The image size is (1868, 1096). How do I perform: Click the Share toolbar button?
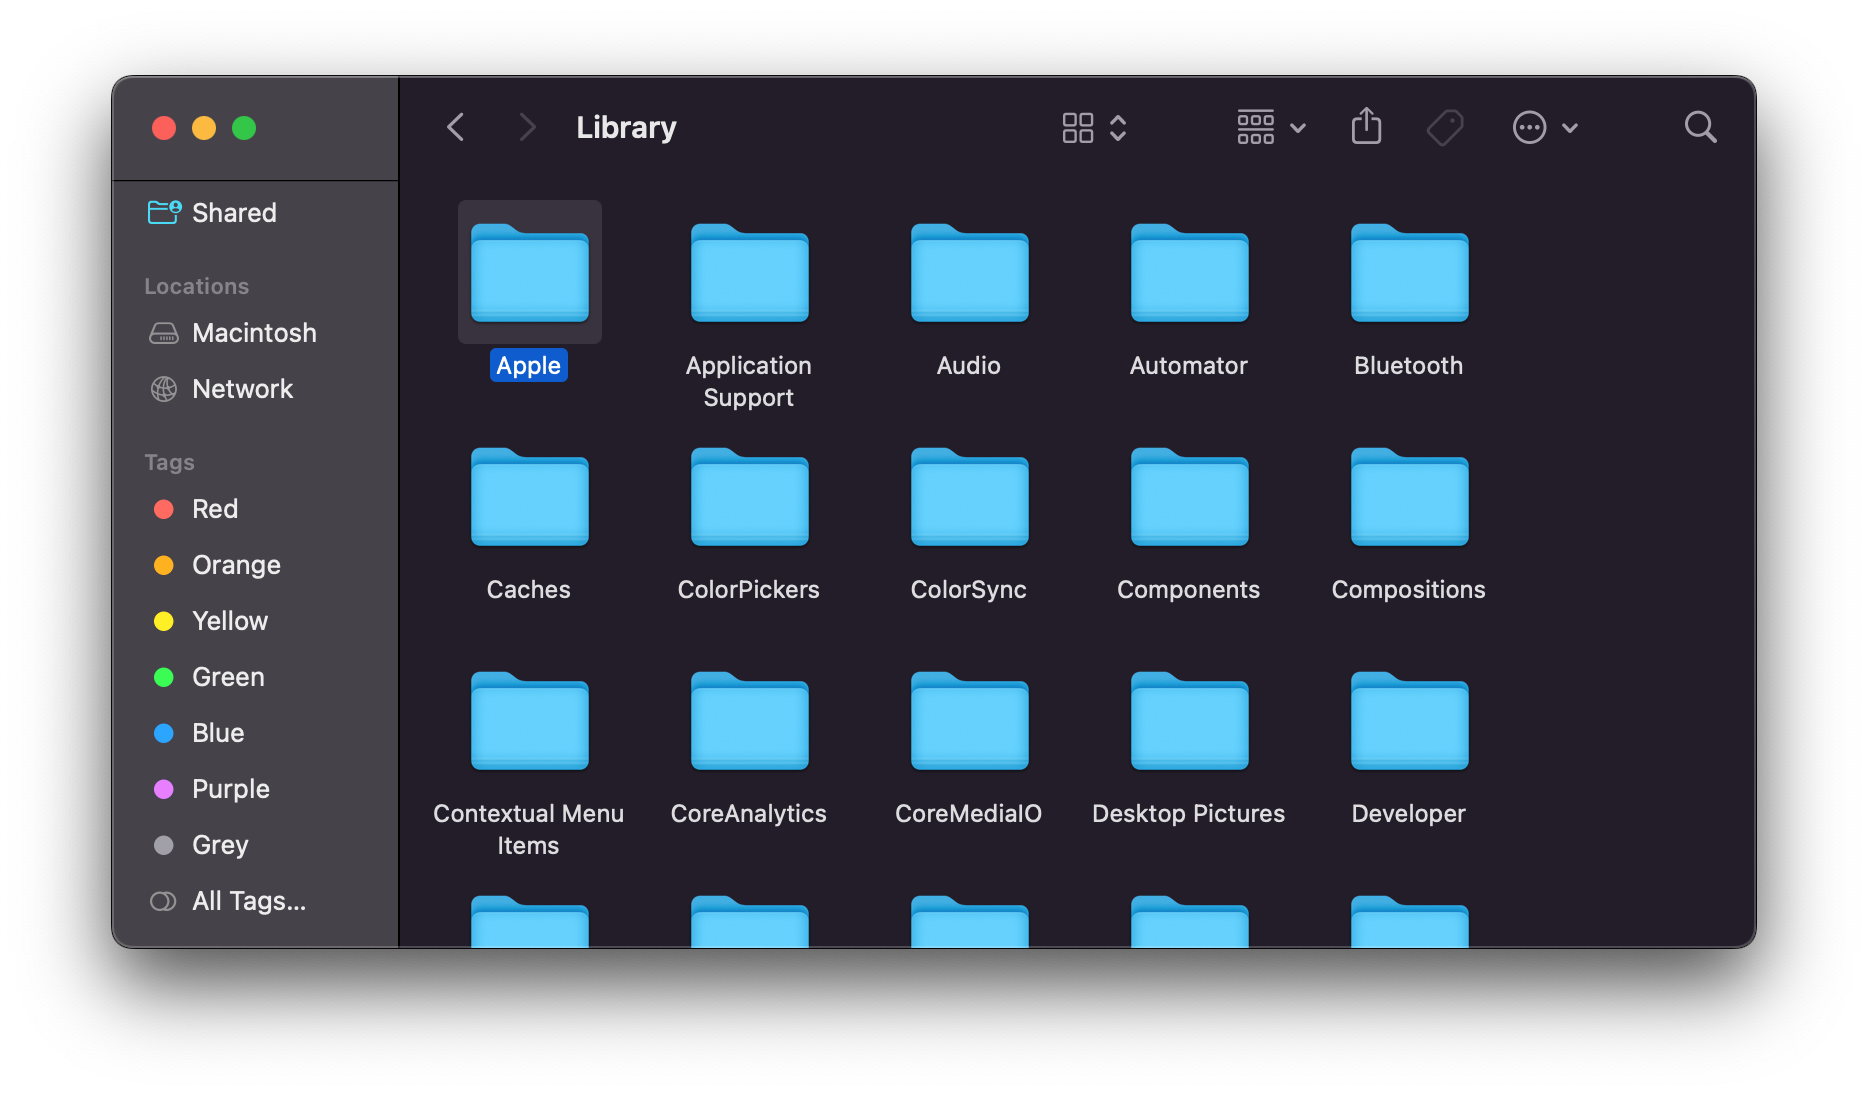1366,127
